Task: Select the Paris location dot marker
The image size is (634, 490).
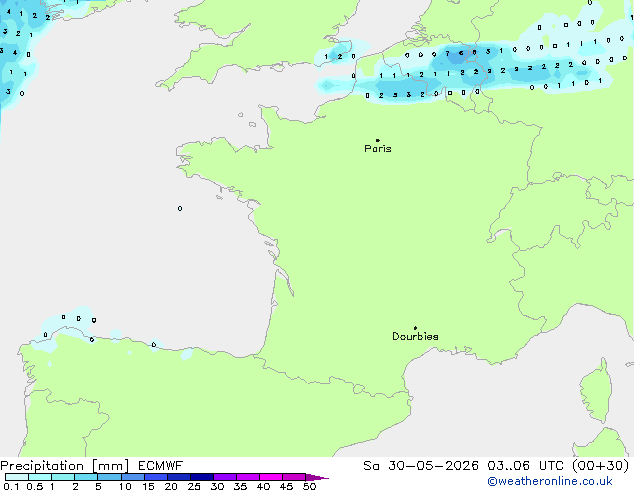Action: 378,140
